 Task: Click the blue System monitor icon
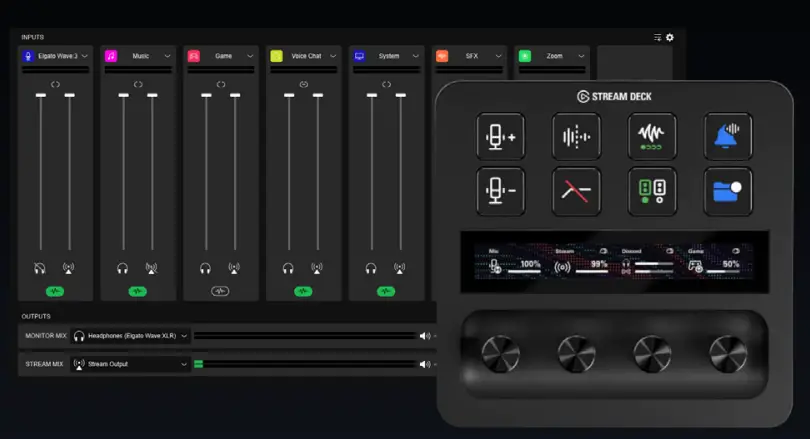click(359, 56)
